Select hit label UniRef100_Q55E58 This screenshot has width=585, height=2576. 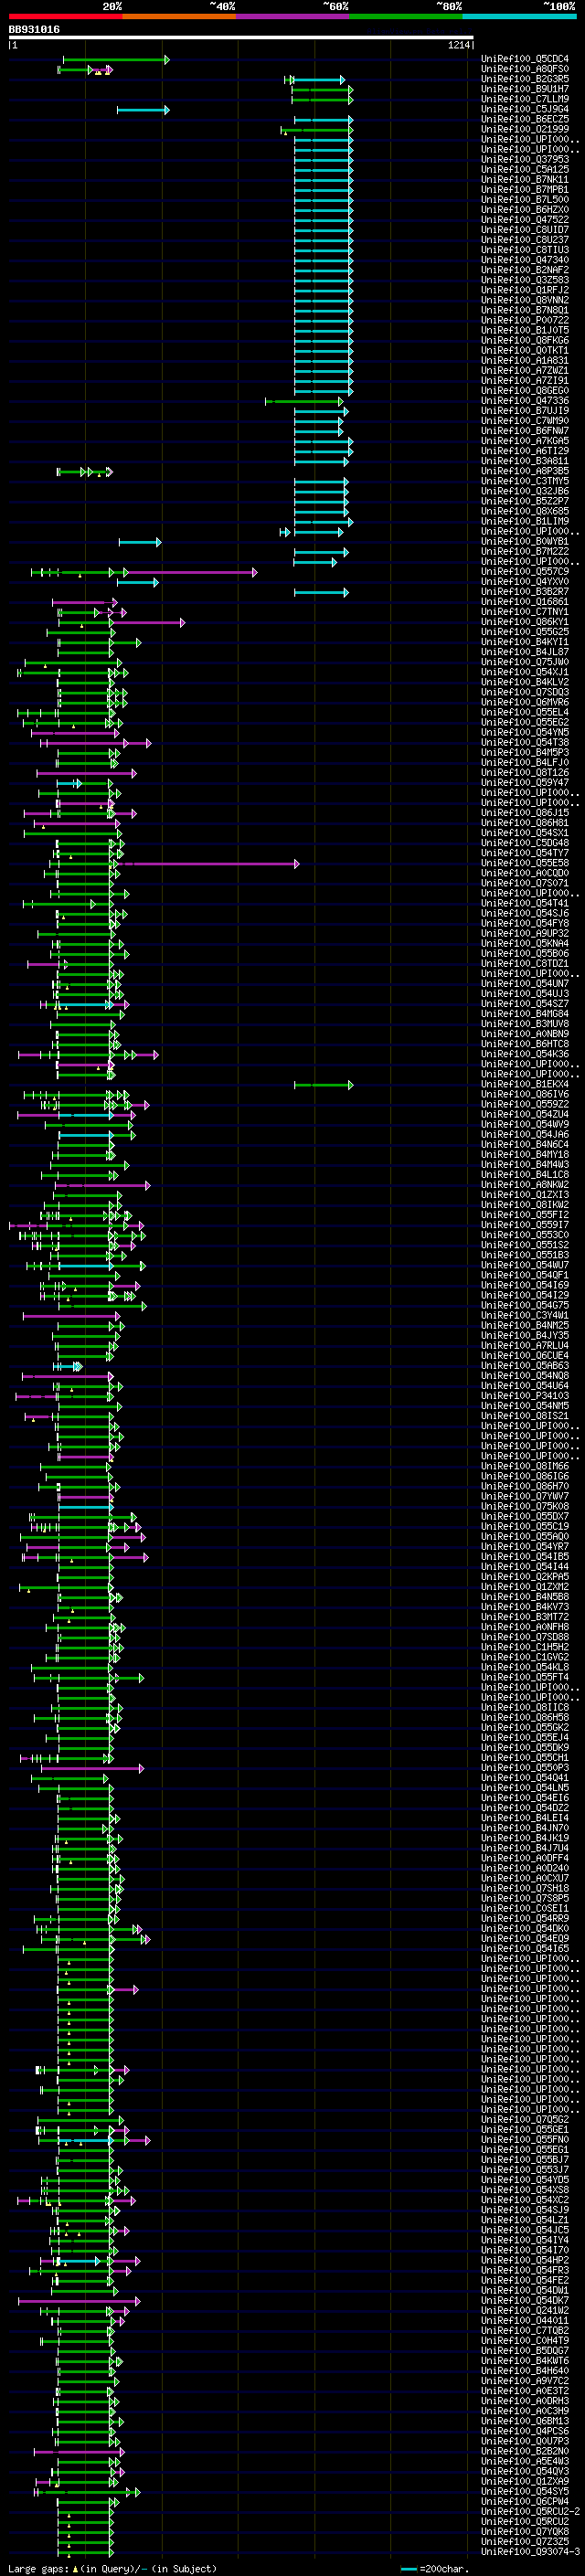[525, 863]
